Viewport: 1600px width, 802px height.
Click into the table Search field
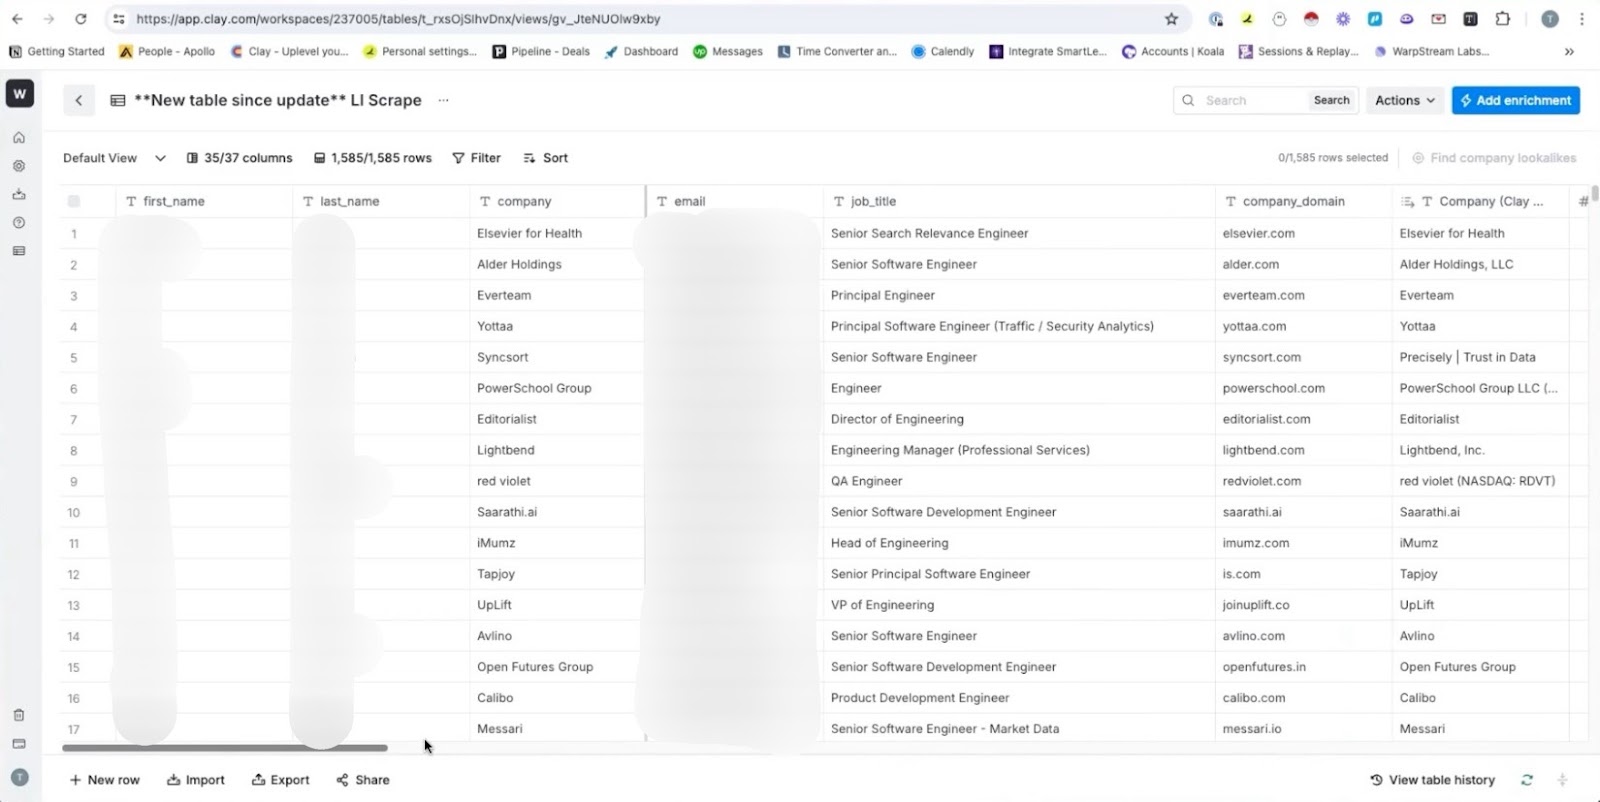pyautogui.click(x=1243, y=100)
